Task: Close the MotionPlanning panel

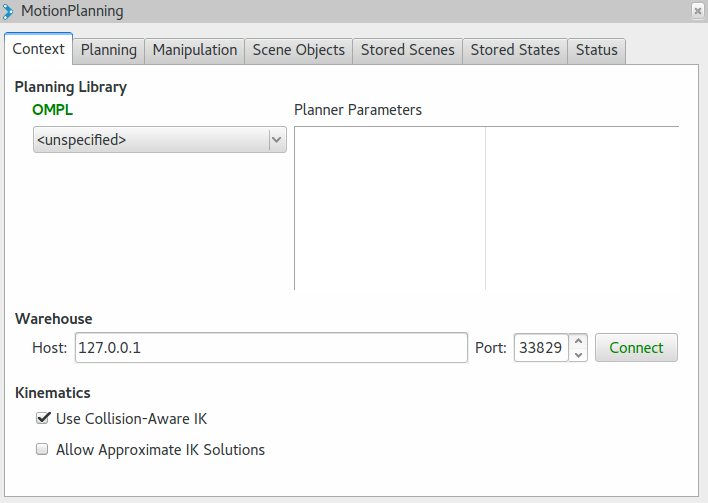Action: [697, 10]
